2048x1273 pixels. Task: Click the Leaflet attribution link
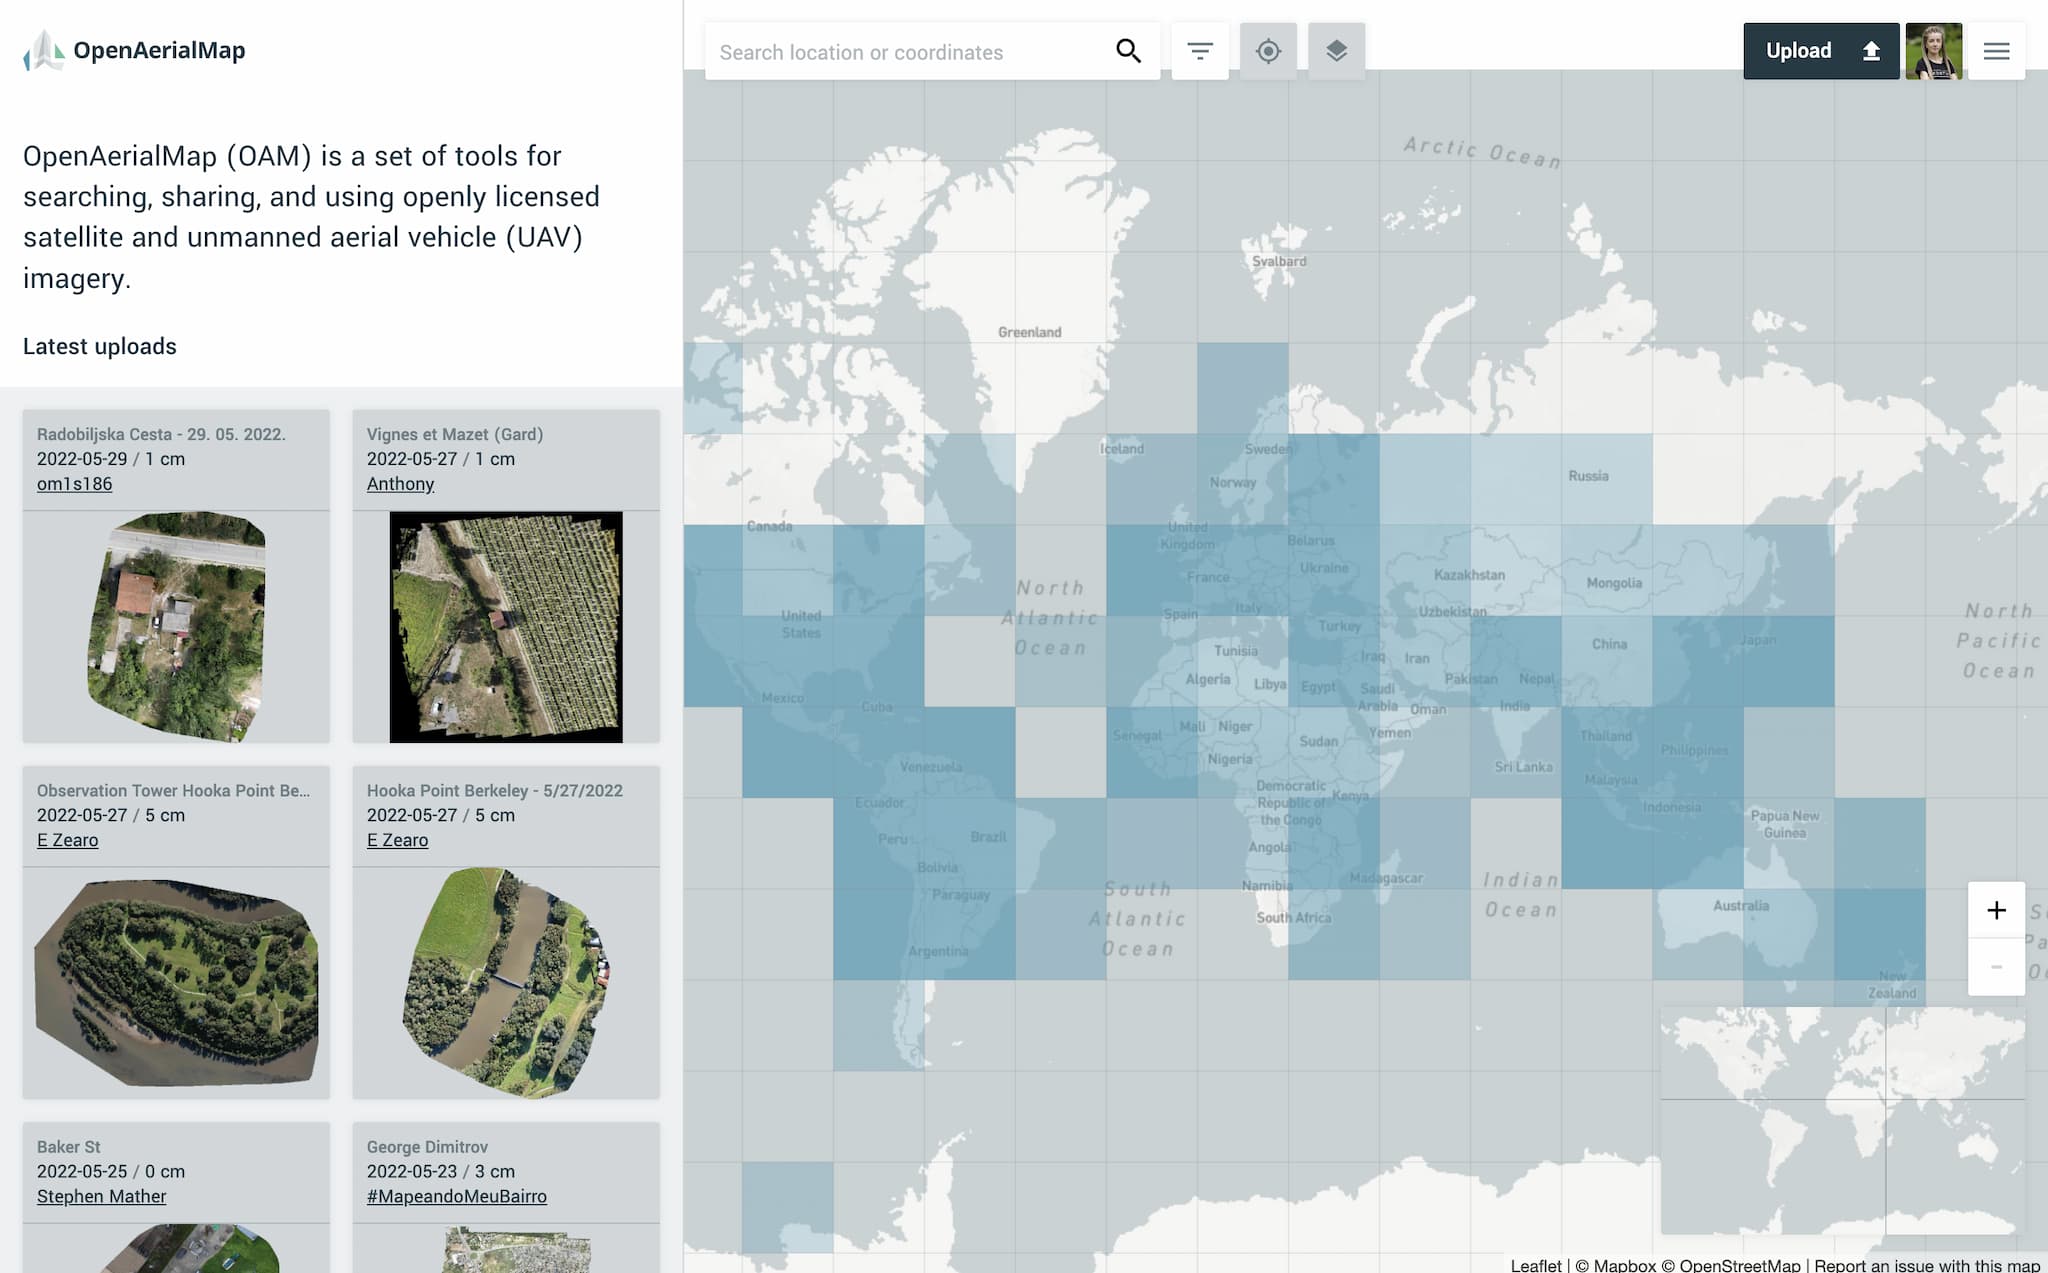pyautogui.click(x=1536, y=1264)
